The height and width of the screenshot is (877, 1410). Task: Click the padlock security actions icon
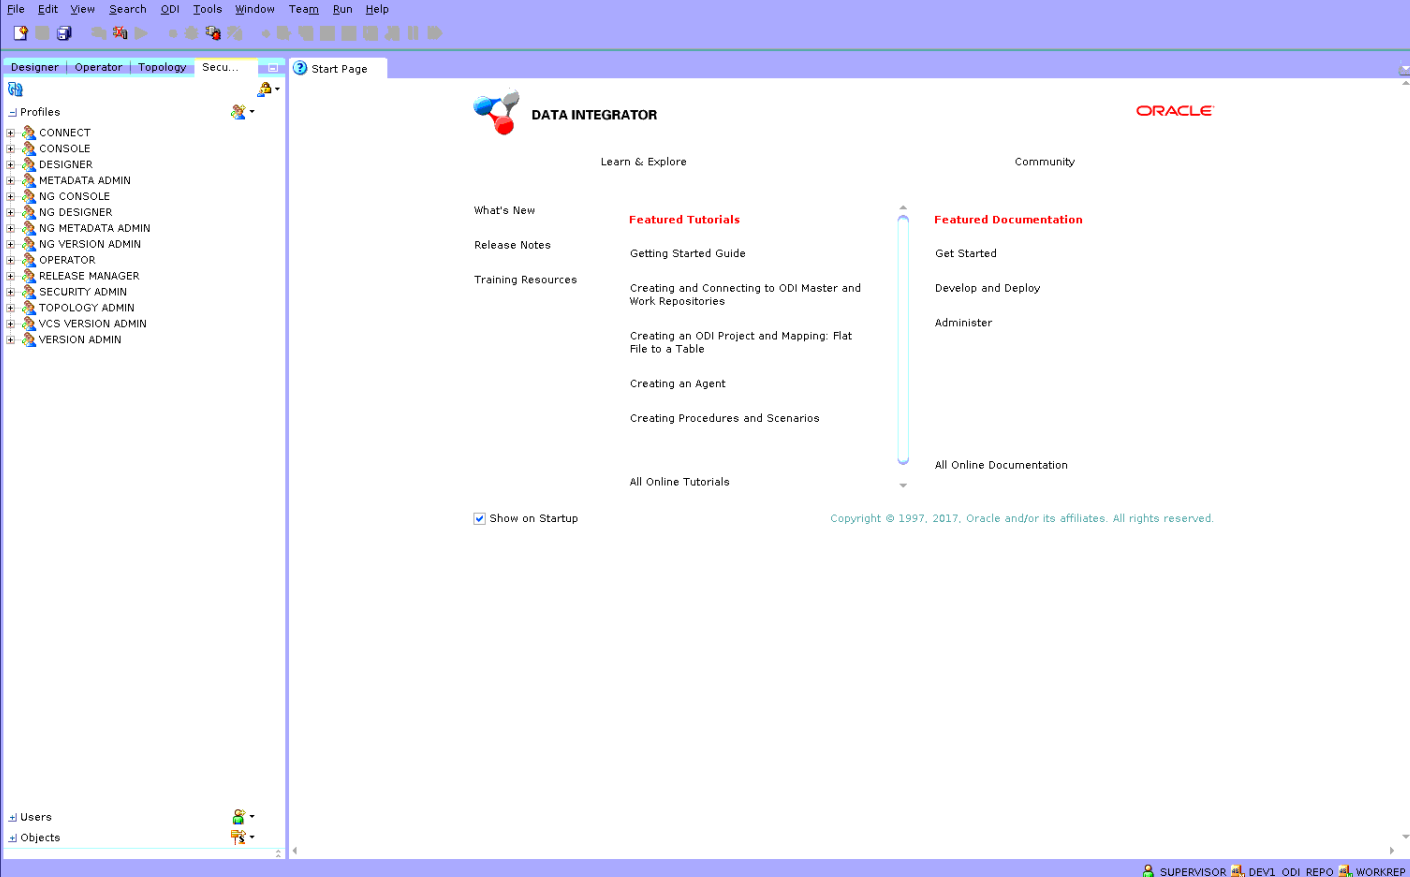coord(265,89)
